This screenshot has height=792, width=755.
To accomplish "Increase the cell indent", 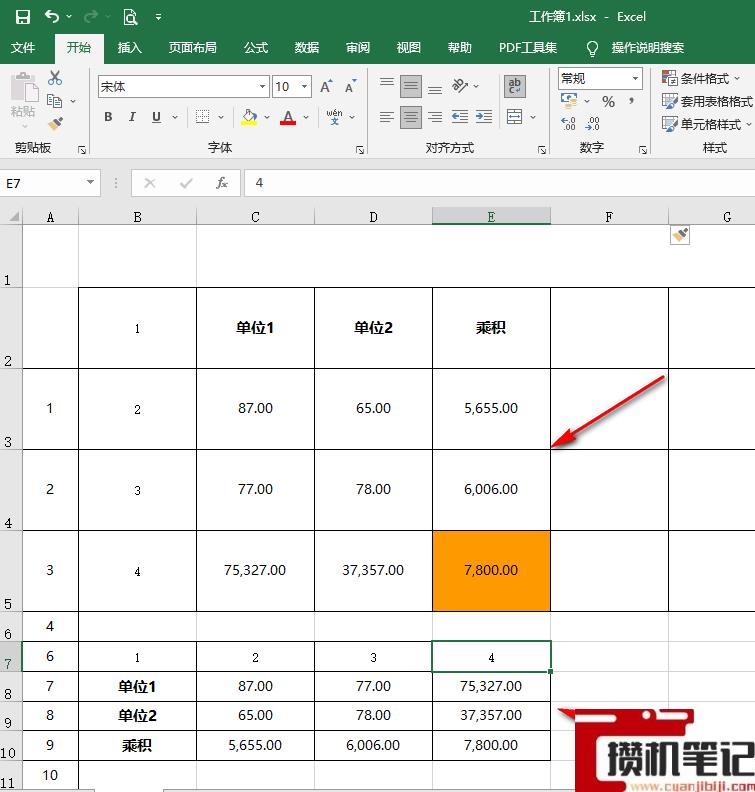I will 484,117.
